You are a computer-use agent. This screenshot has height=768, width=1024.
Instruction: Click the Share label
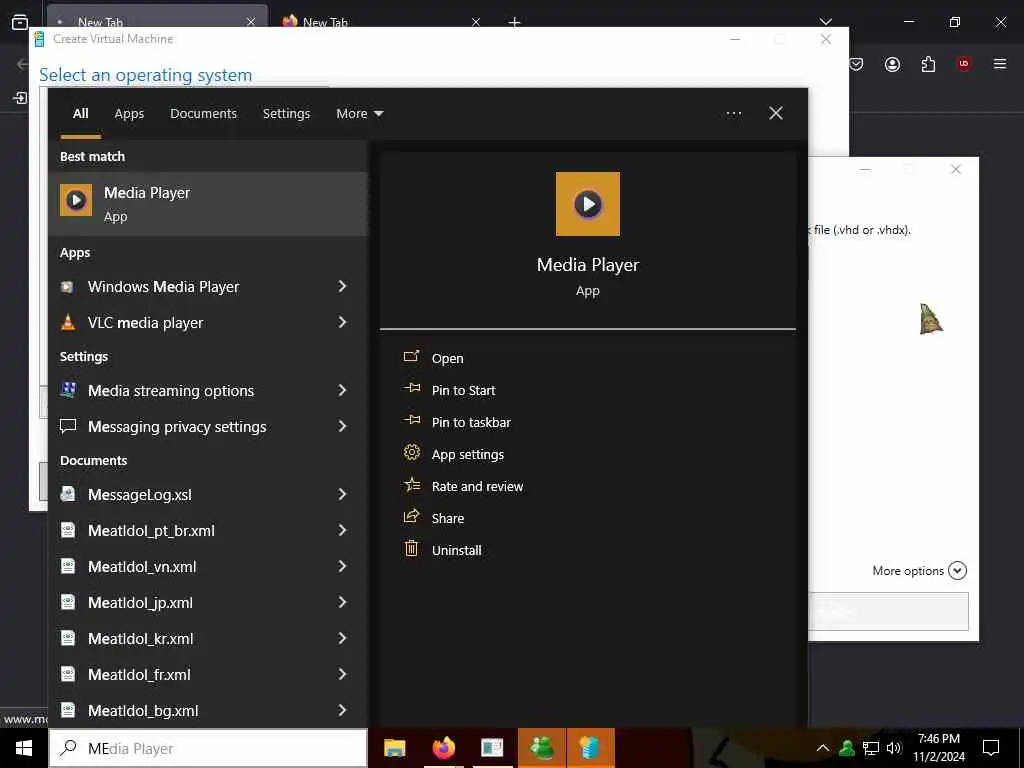click(x=448, y=519)
